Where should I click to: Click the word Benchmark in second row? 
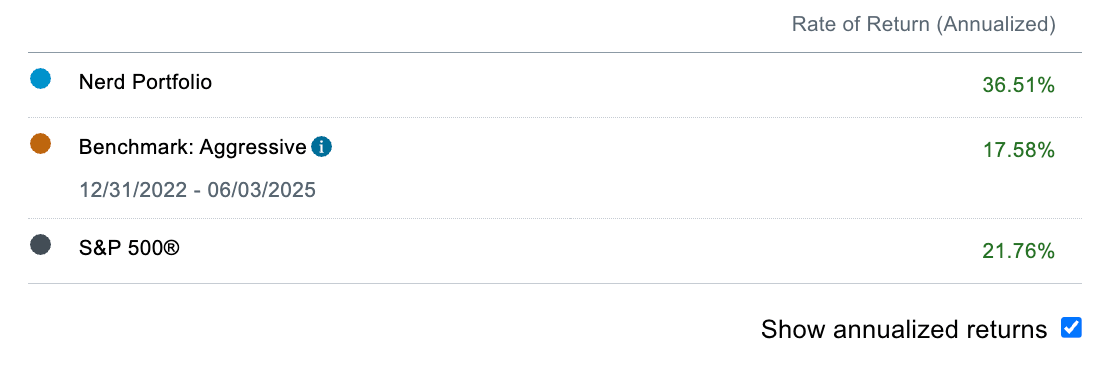coord(136,147)
